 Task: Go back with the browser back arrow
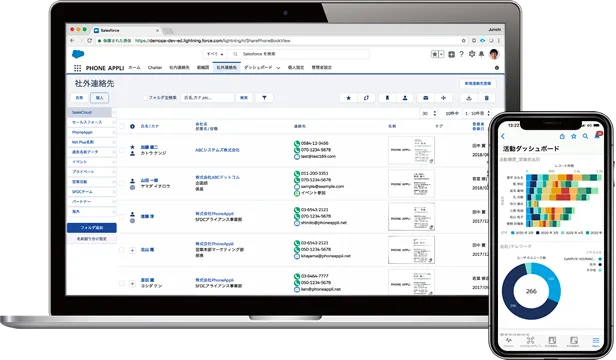pyautogui.click(x=72, y=40)
